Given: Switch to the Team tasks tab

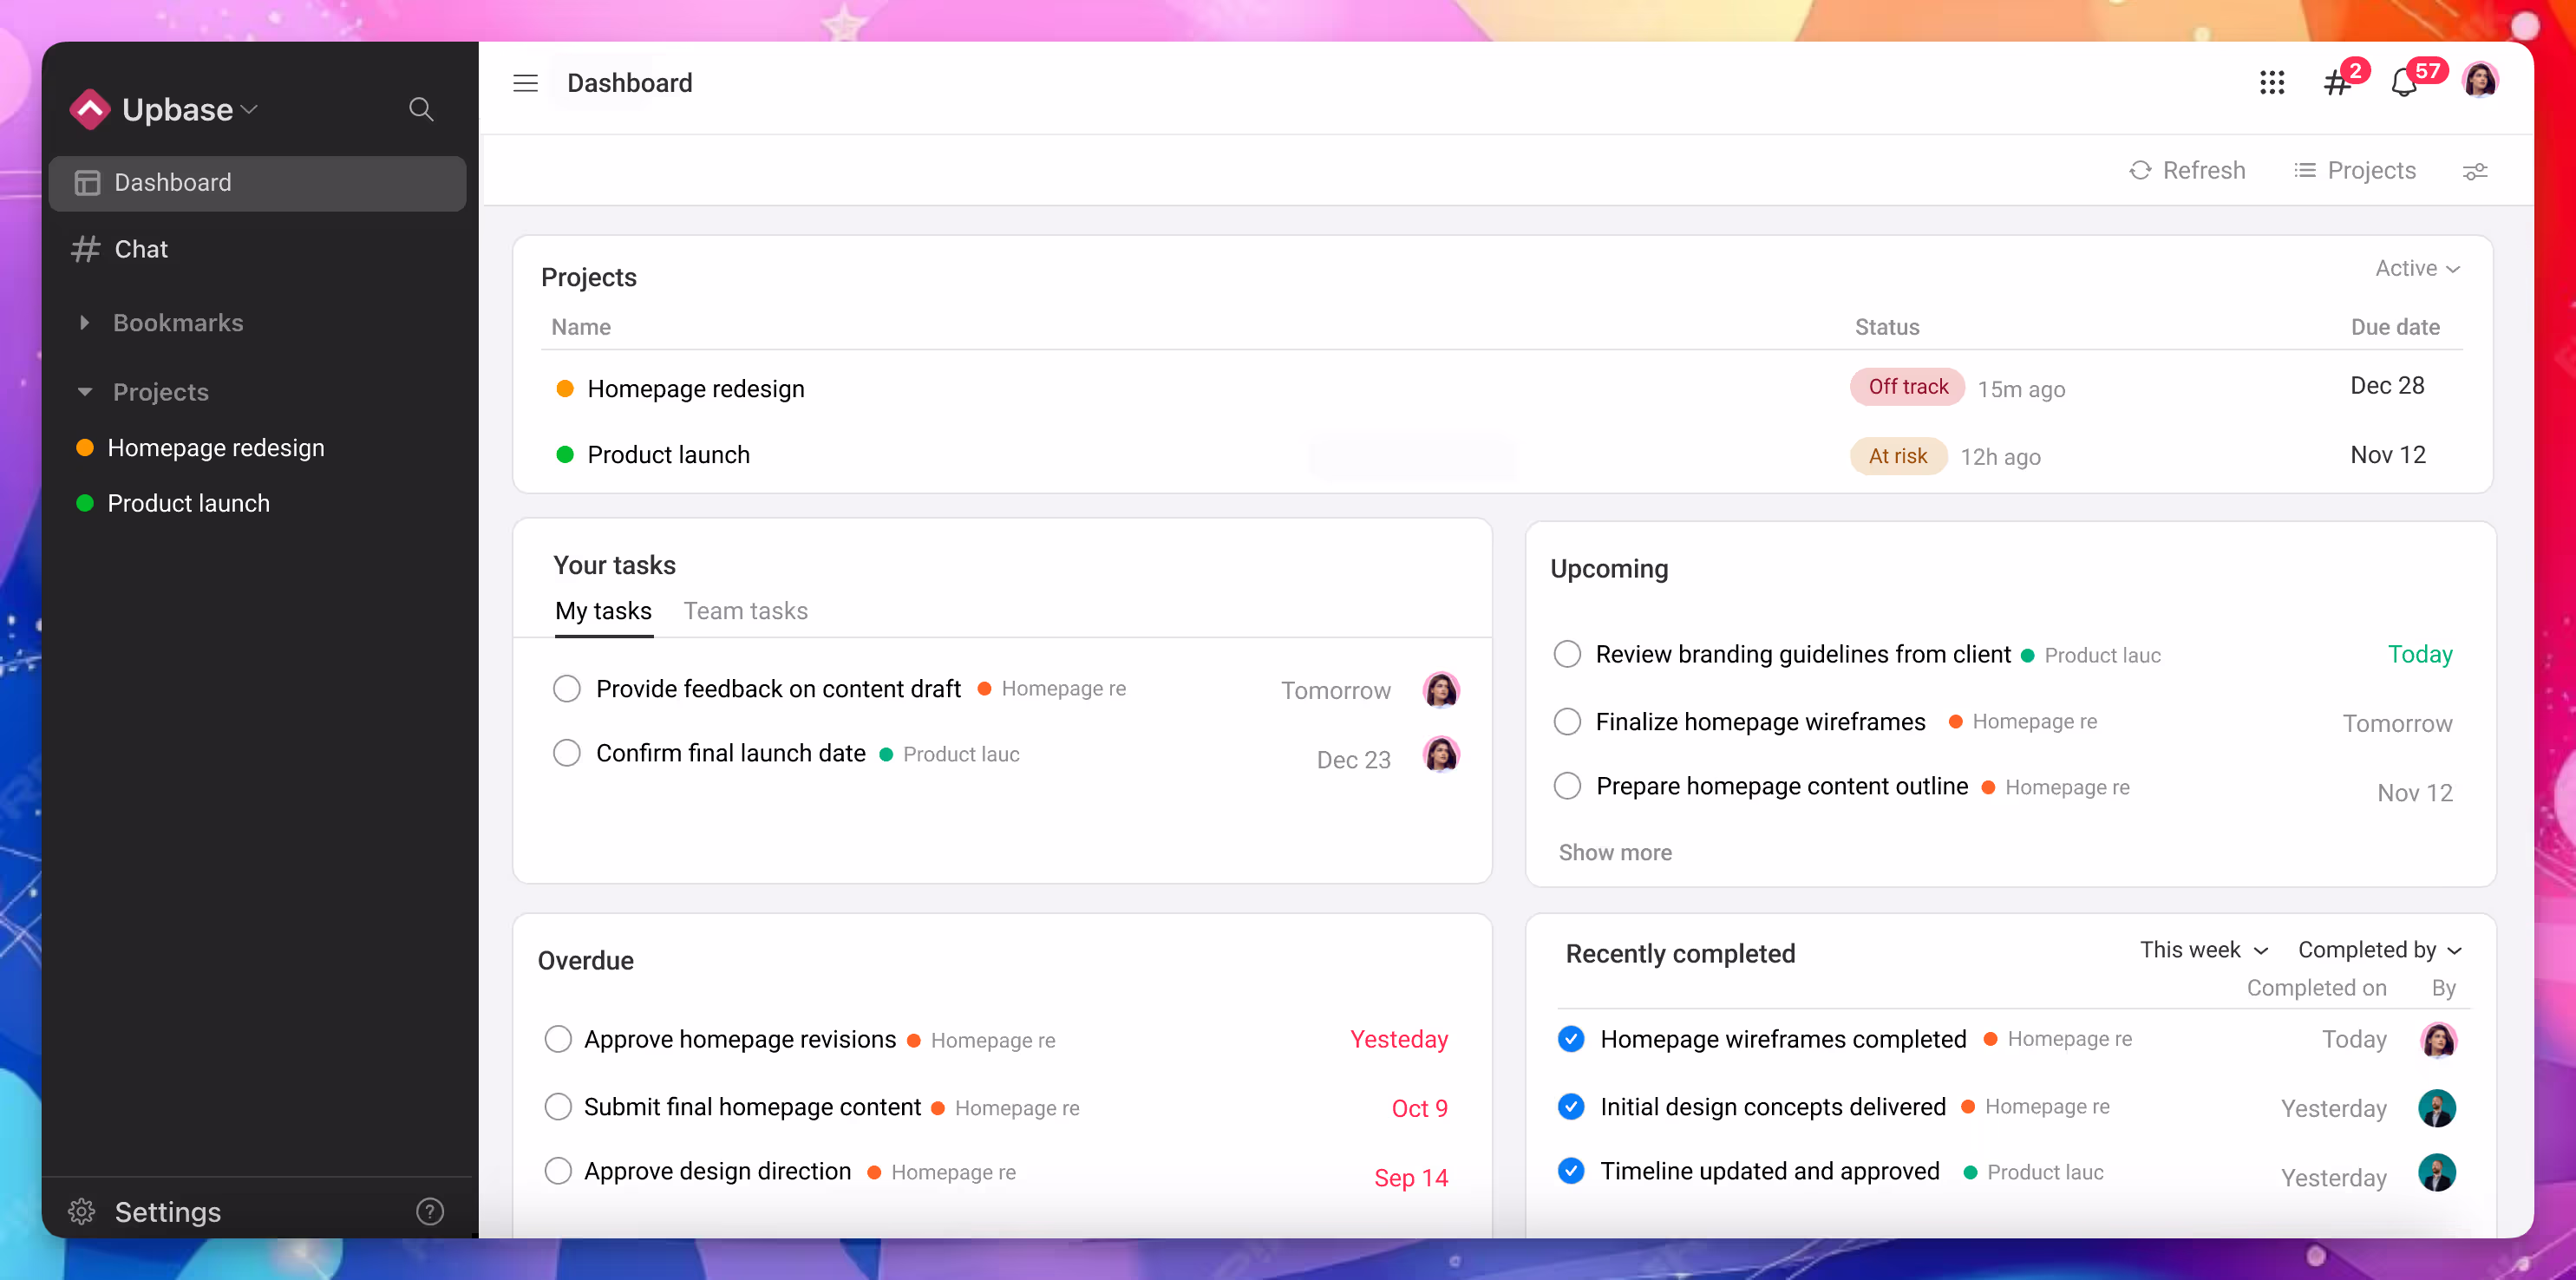Looking at the screenshot, I should (x=745, y=611).
